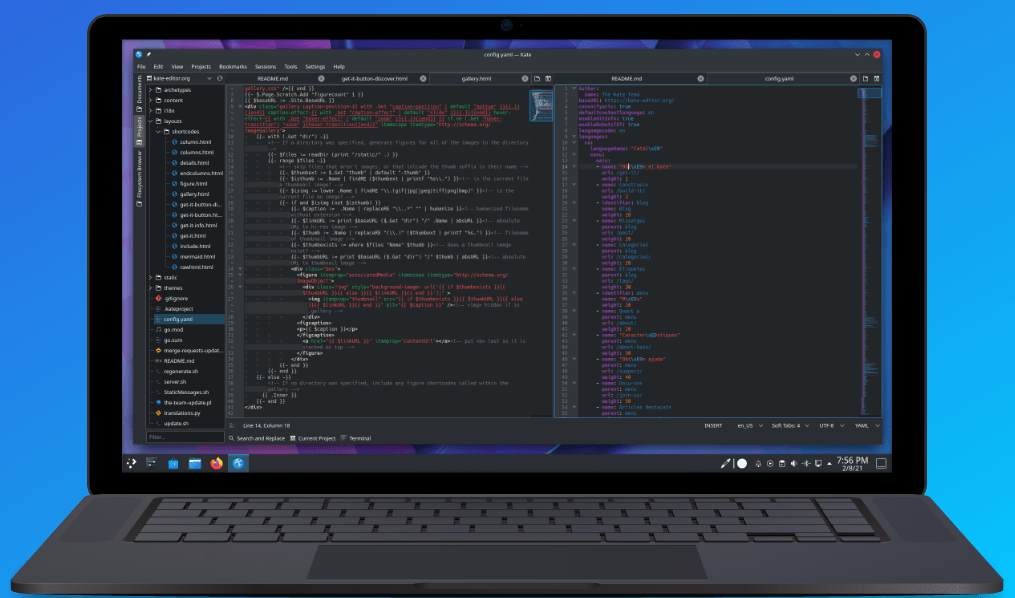Viewport: 1015px width, 598px height.
Task: Click the pin icon in Kate title bar
Action: tap(148, 54)
